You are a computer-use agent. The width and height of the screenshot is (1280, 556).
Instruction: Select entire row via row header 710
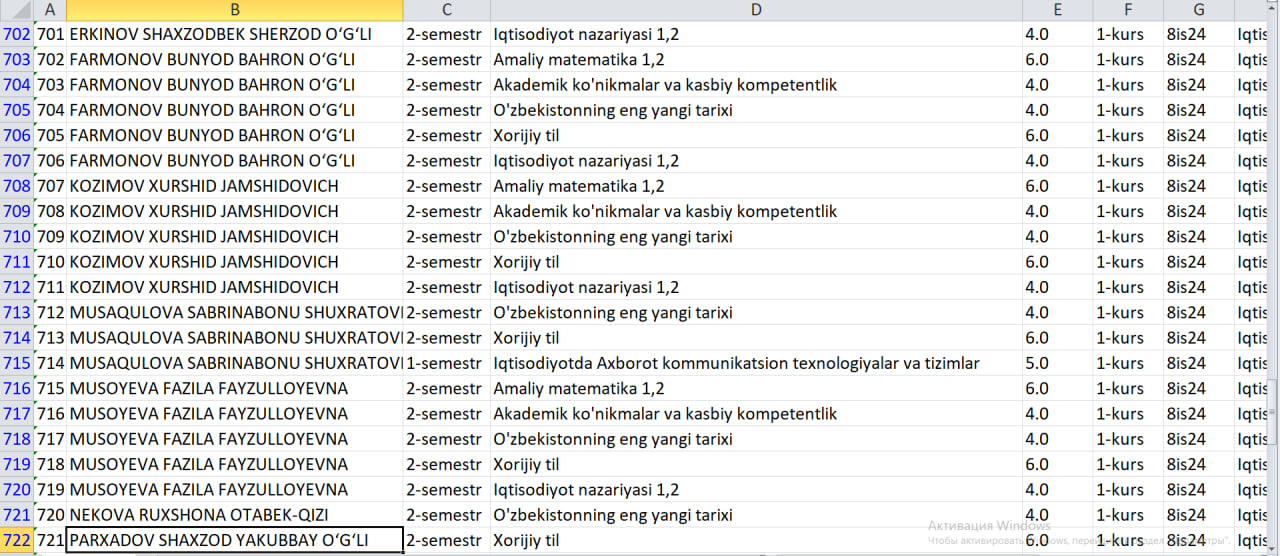tap(17, 237)
